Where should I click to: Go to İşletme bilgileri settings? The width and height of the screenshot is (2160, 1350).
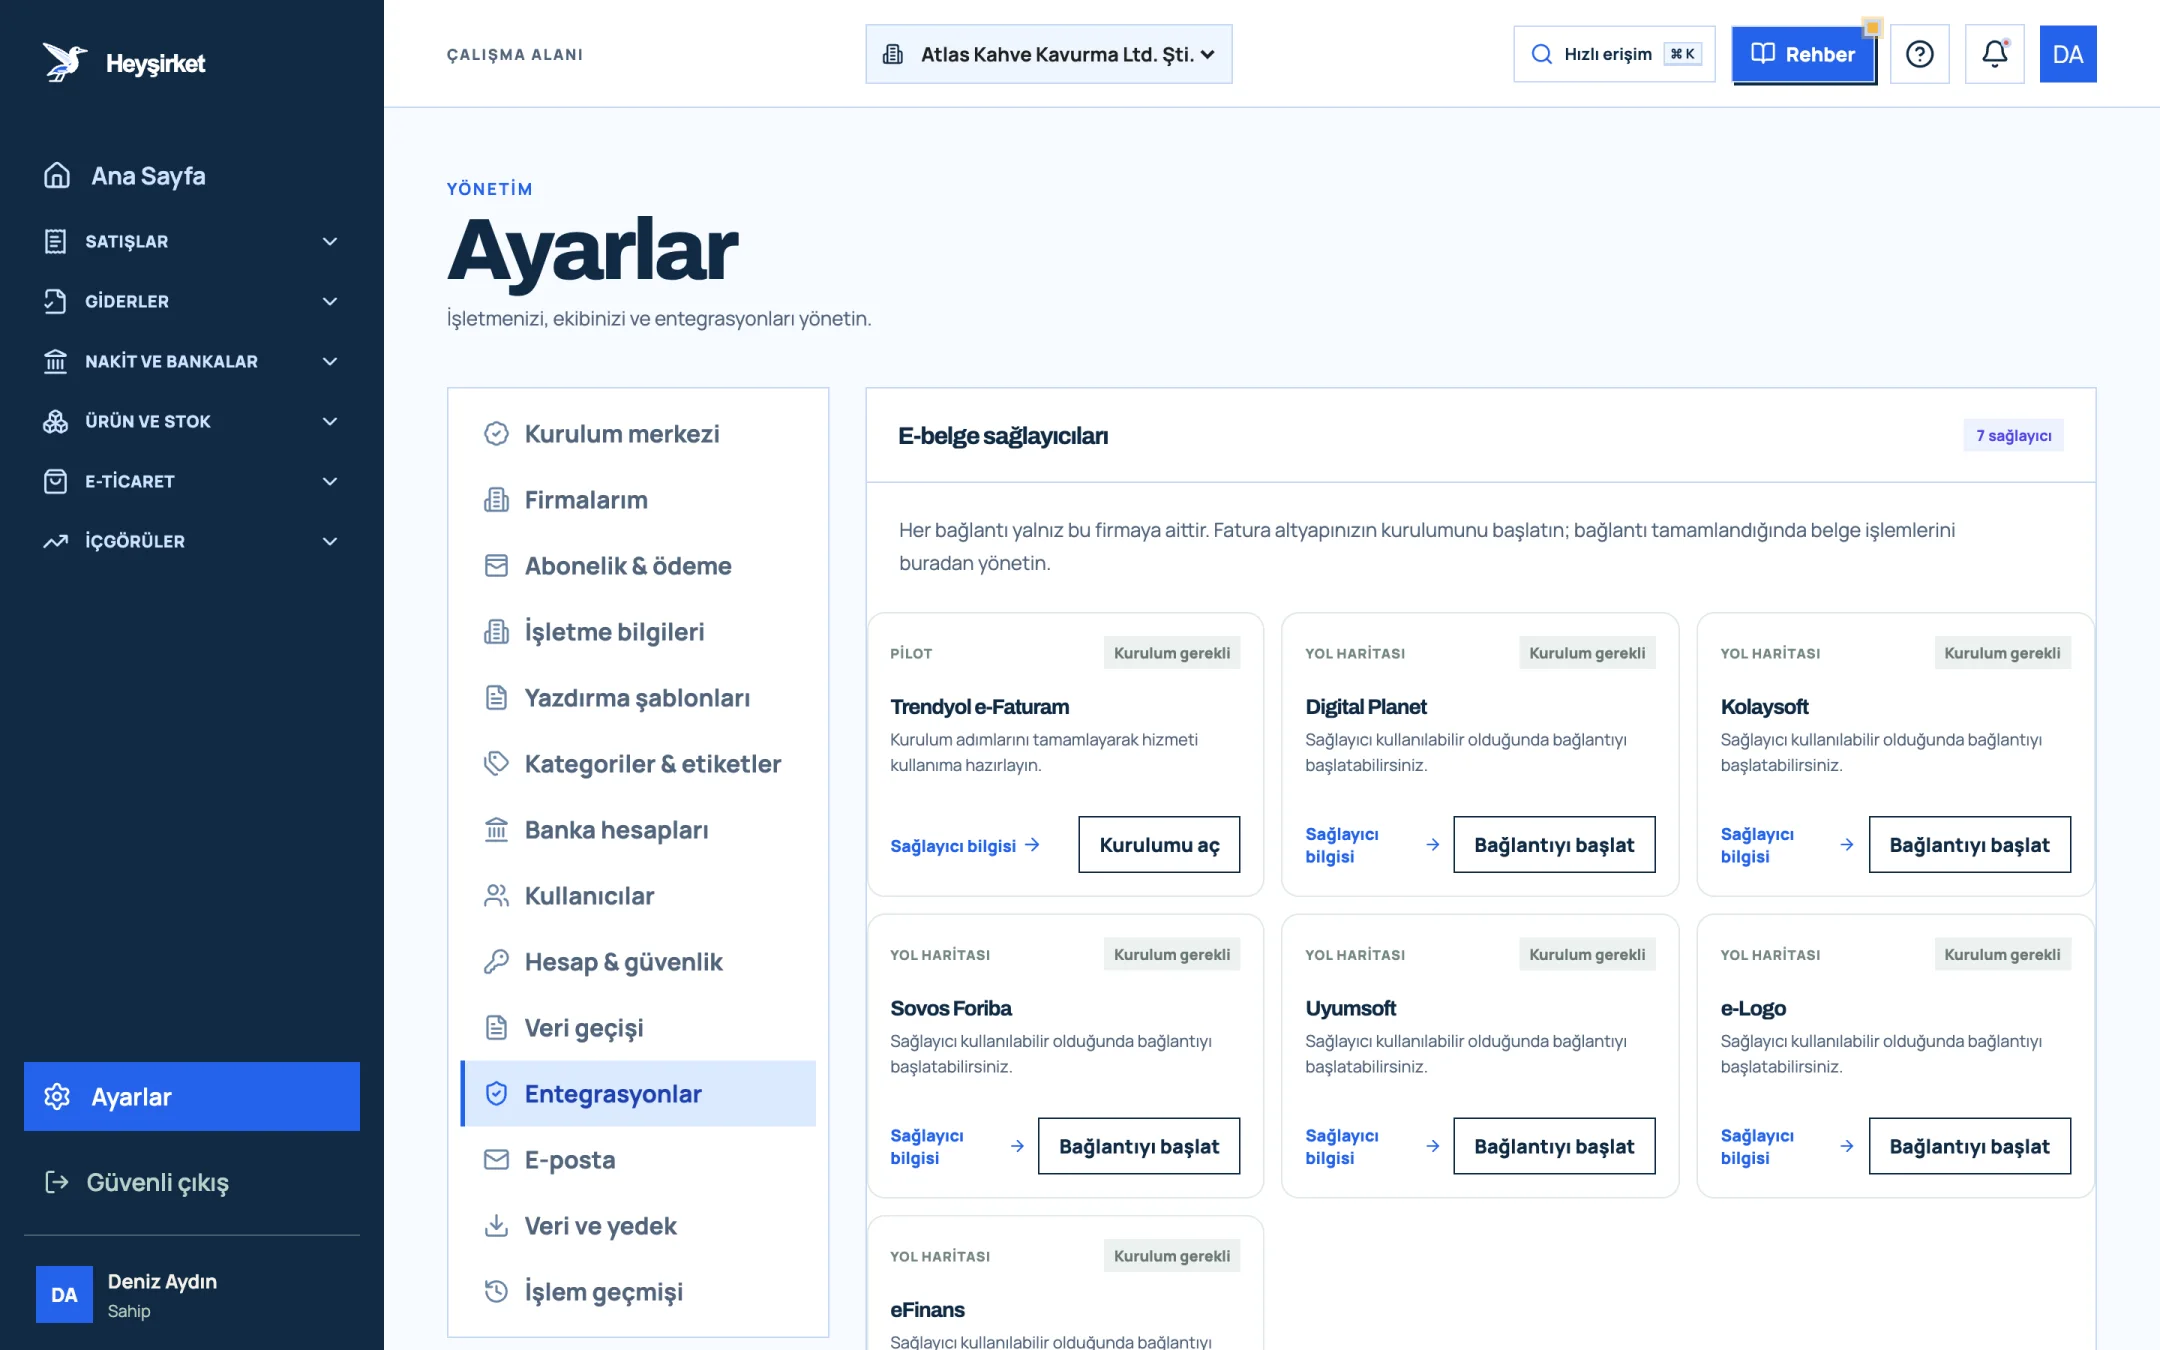(x=638, y=632)
